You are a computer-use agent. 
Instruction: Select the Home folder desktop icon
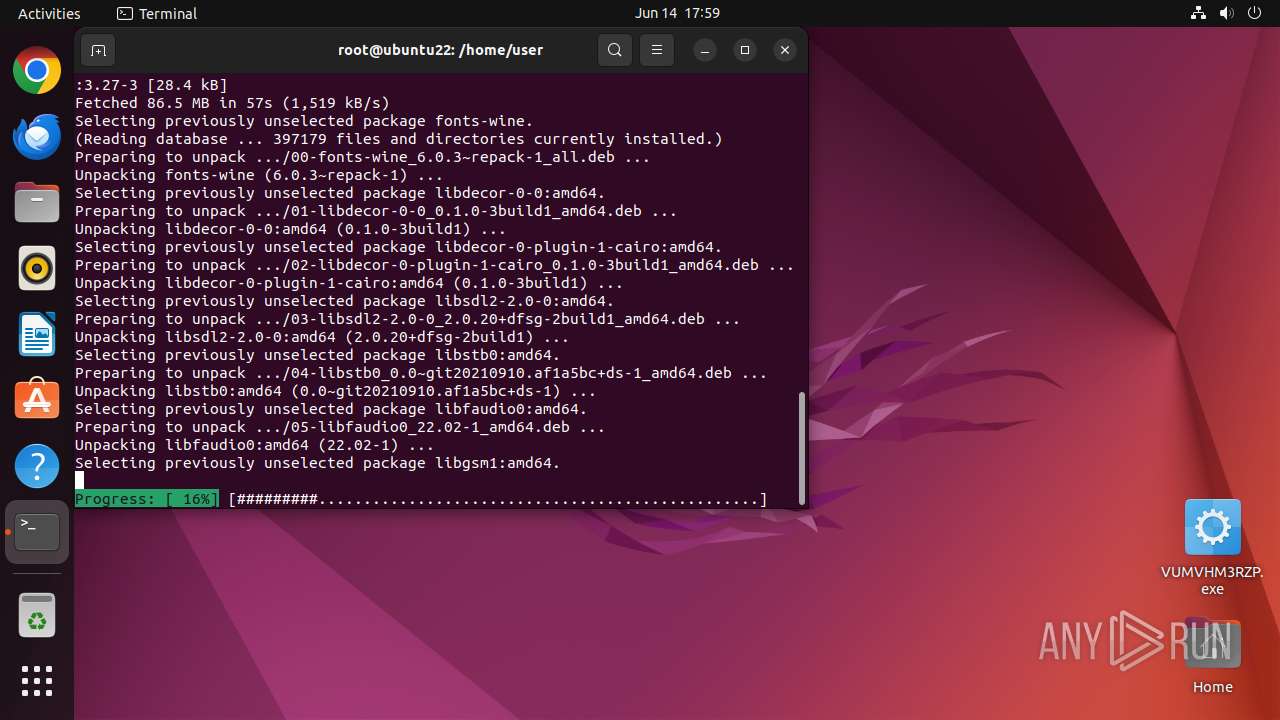1212,655
